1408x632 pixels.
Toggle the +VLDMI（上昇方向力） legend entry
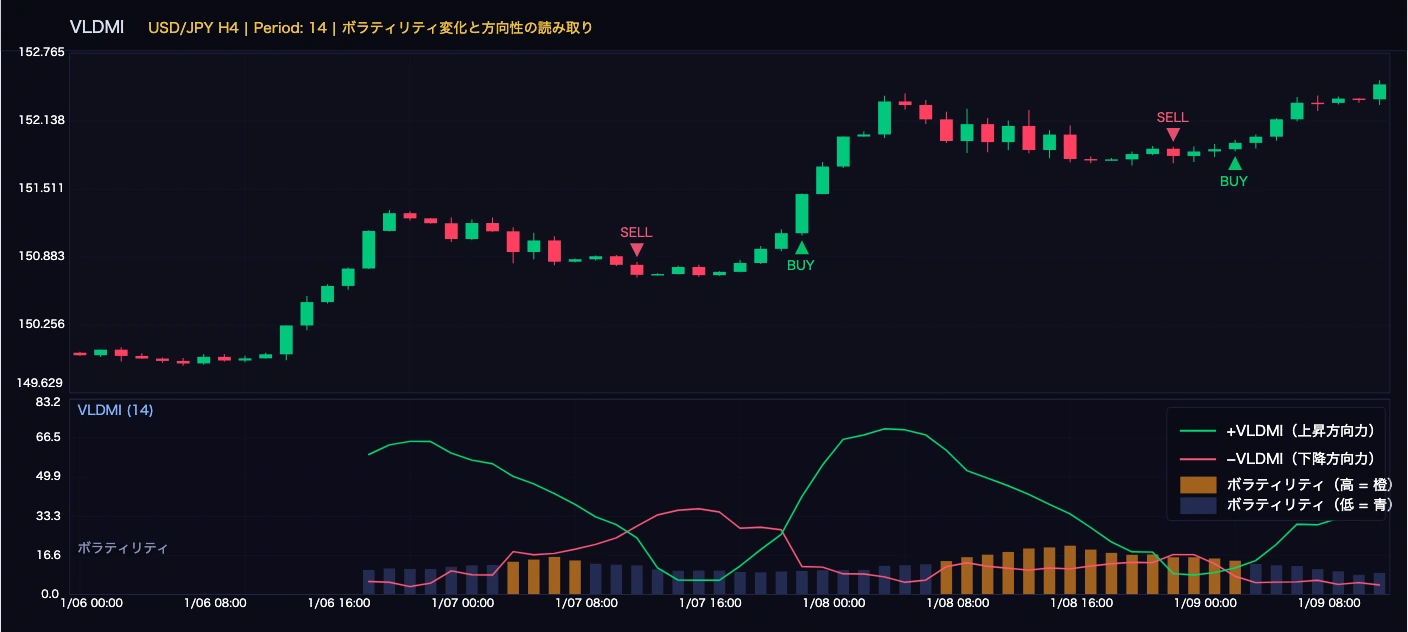(1301, 431)
